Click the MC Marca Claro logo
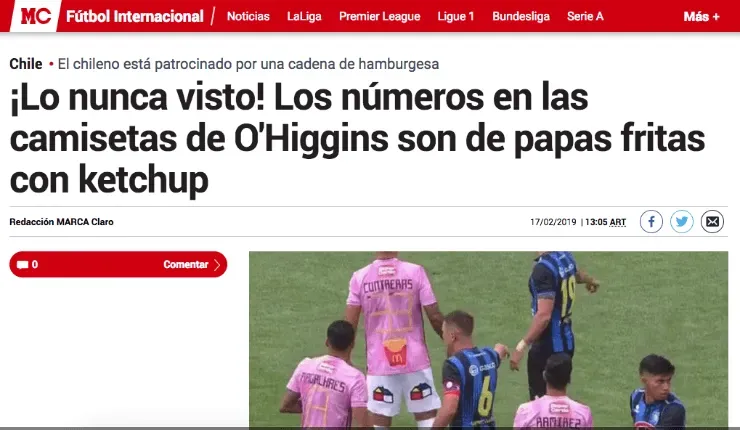 tap(35, 16)
